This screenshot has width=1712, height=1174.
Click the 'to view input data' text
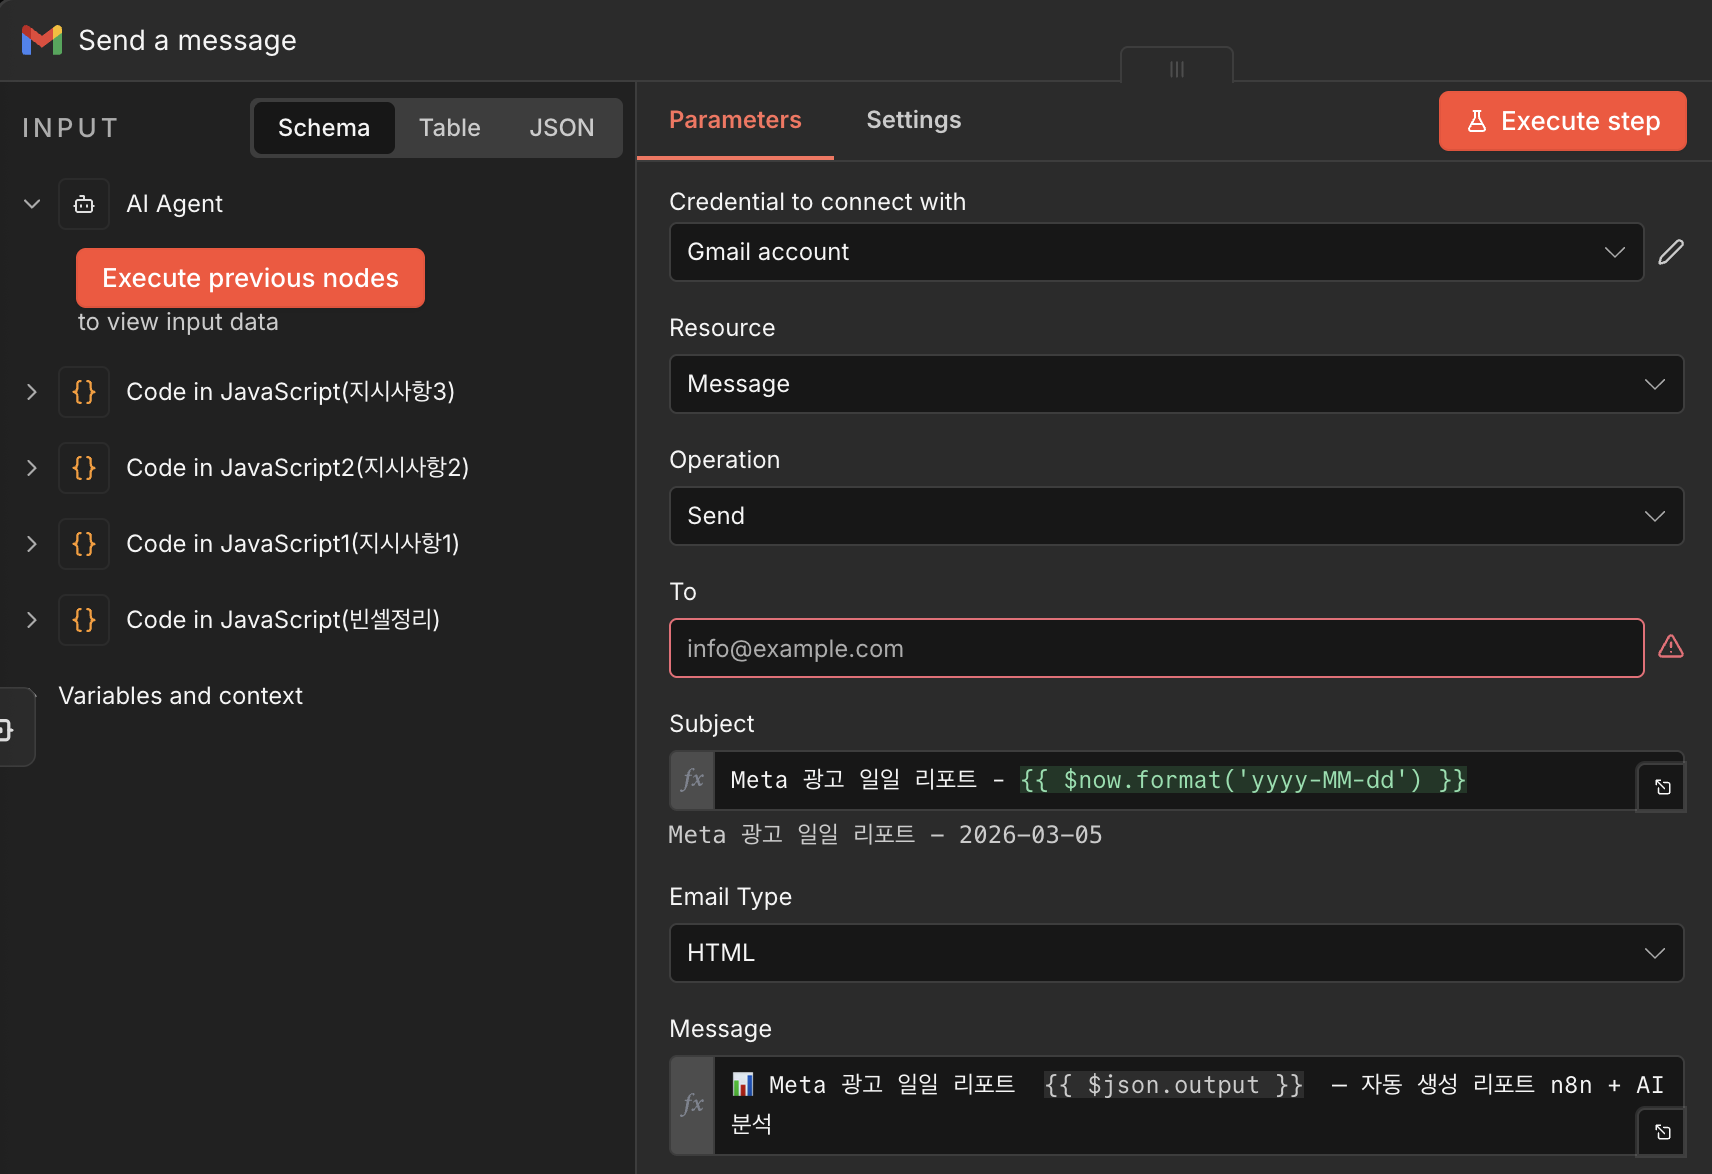178,322
